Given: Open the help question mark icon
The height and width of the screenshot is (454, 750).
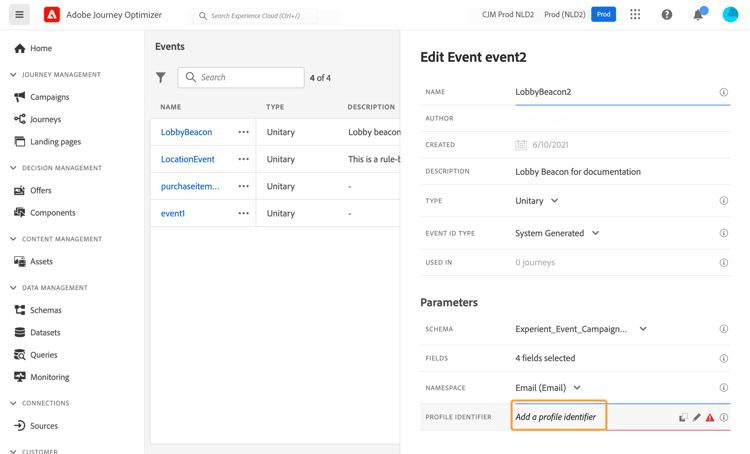Looking at the screenshot, I should [x=667, y=15].
